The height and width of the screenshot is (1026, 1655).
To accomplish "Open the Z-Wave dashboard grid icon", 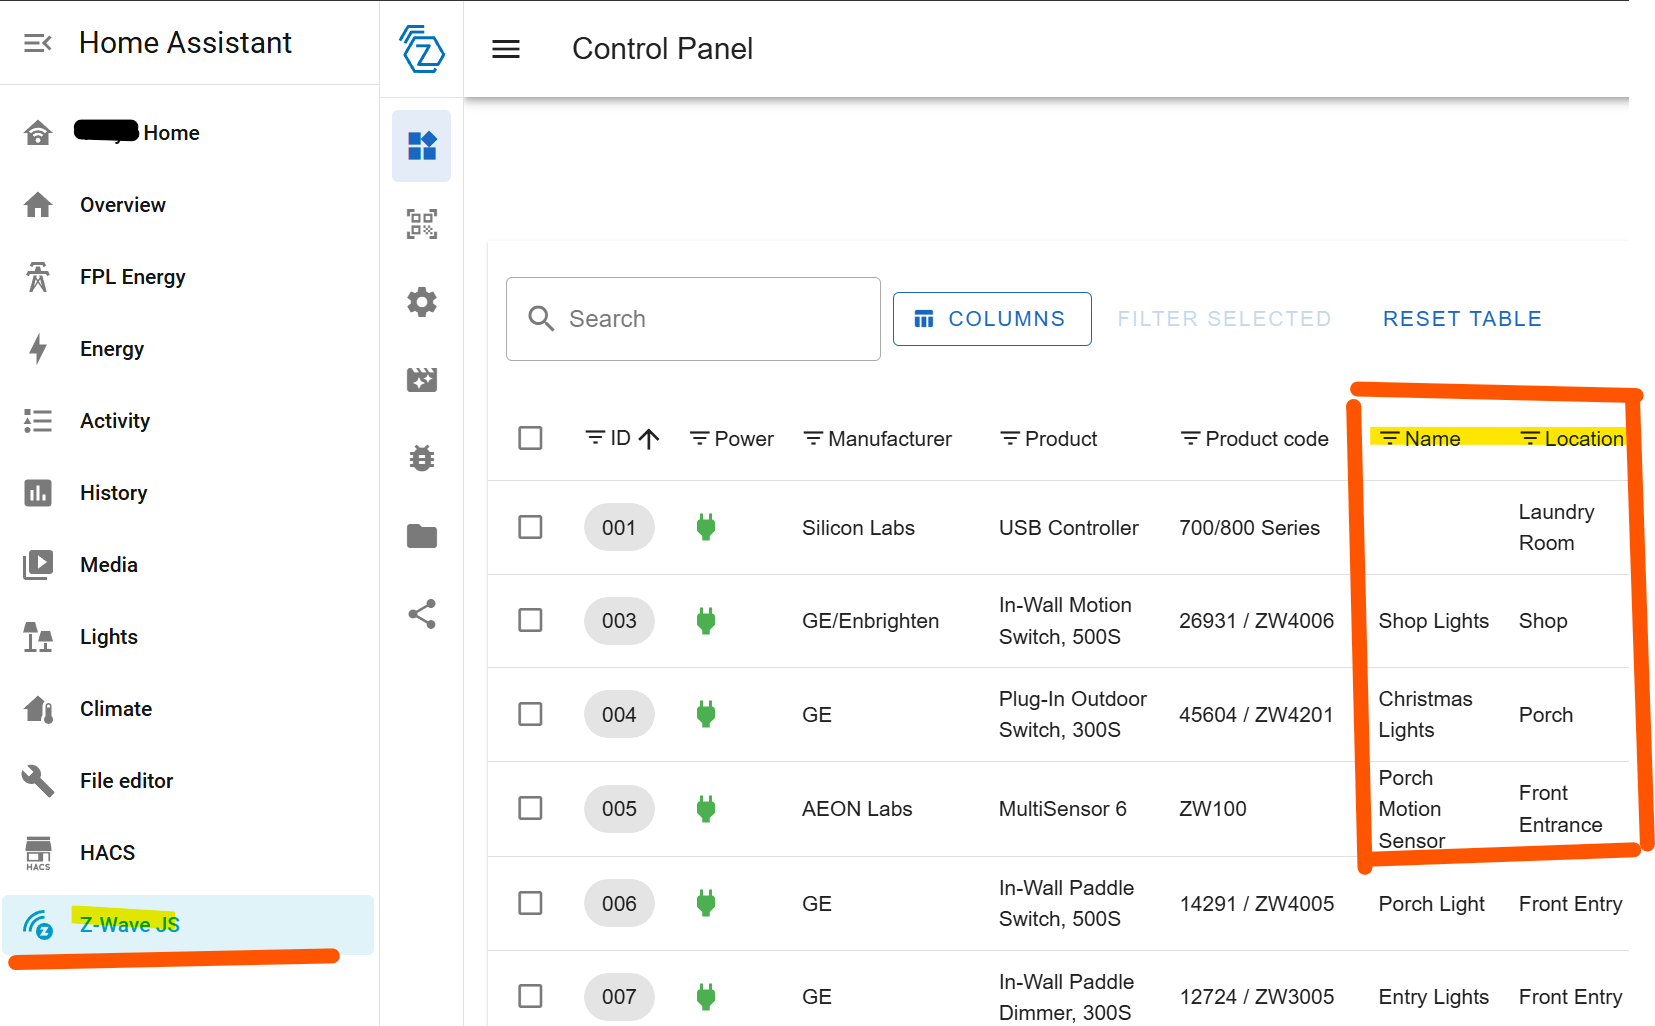I will coord(422,146).
